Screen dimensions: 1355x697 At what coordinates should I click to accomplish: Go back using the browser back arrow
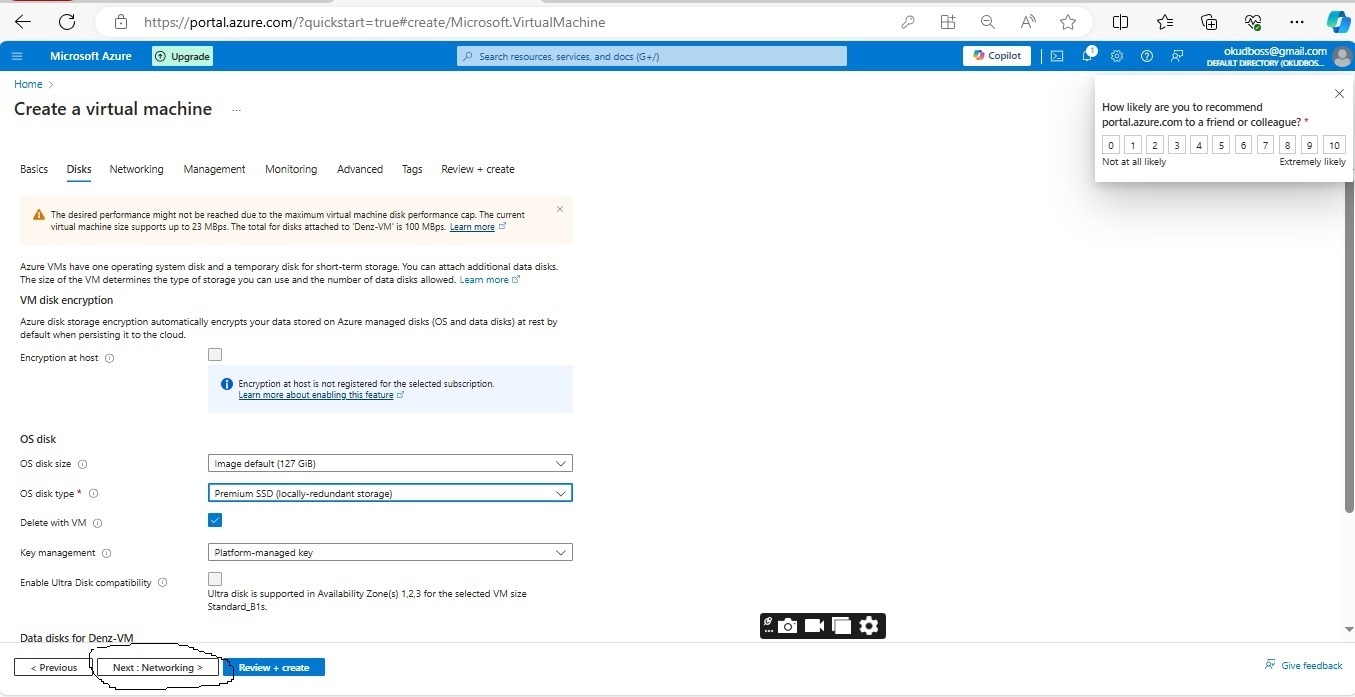(x=22, y=22)
